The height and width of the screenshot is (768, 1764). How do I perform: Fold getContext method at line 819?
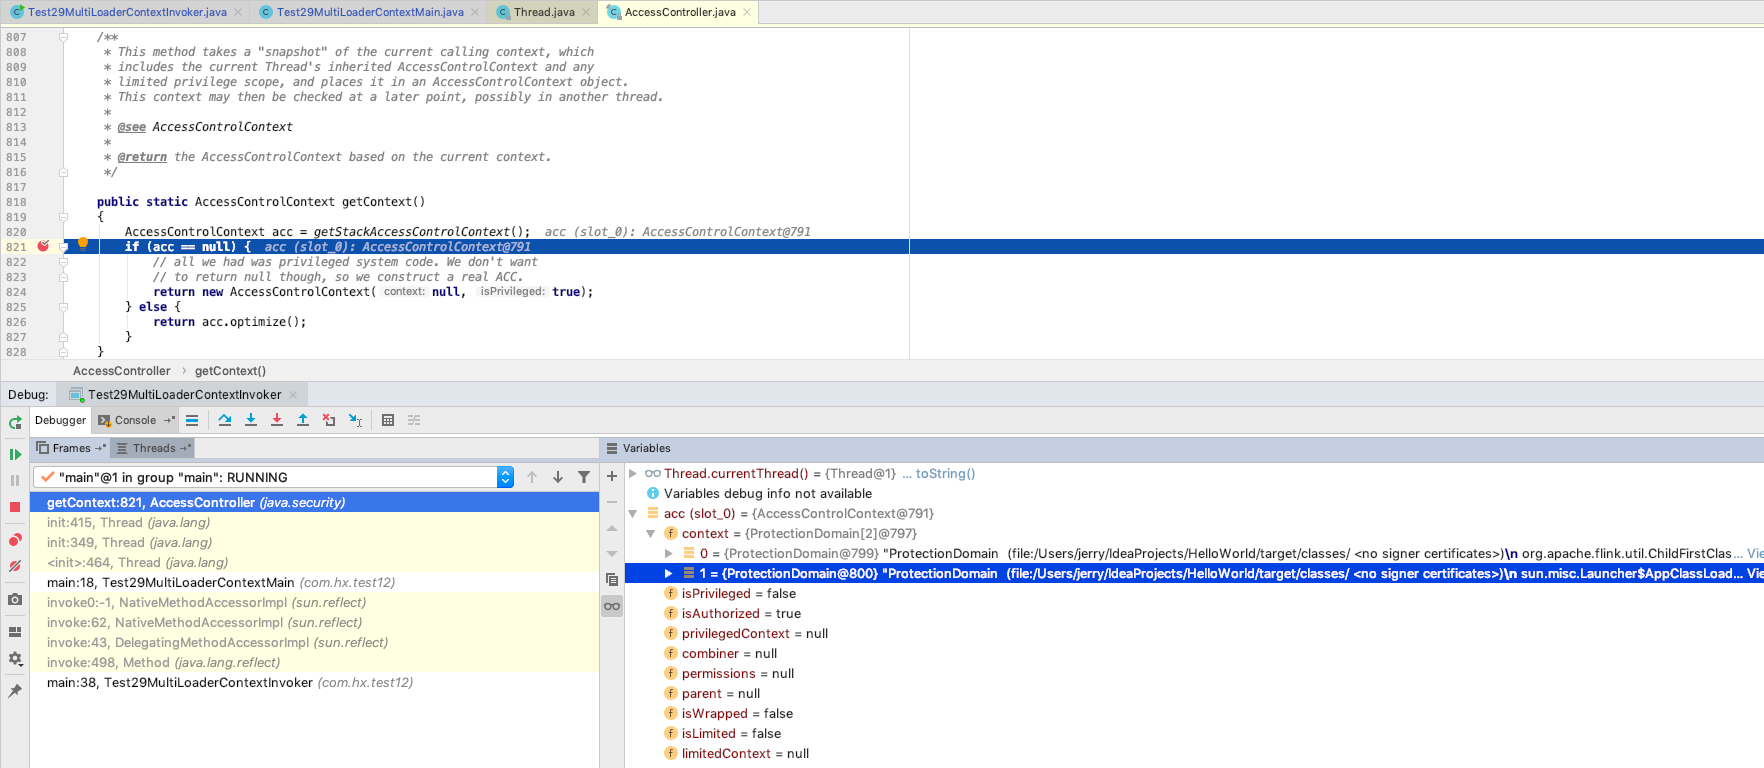63,217
